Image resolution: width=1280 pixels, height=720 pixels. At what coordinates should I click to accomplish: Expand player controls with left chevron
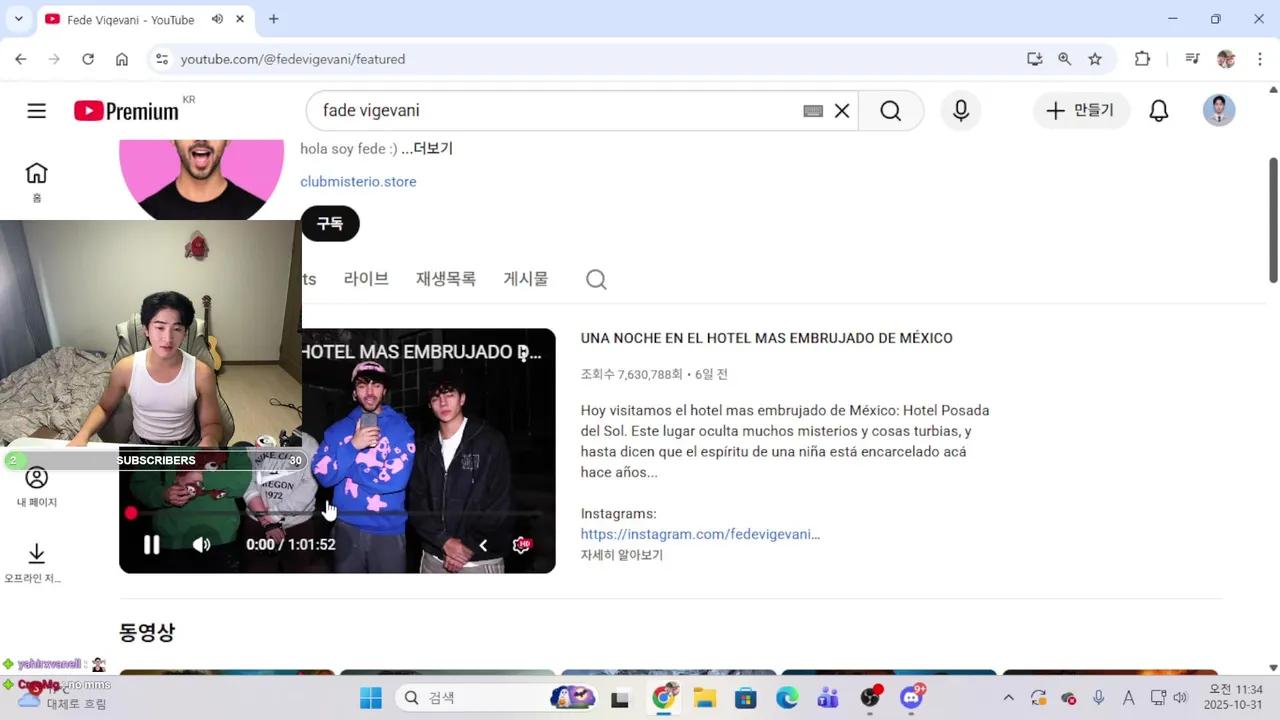click(x=483, y=545)
